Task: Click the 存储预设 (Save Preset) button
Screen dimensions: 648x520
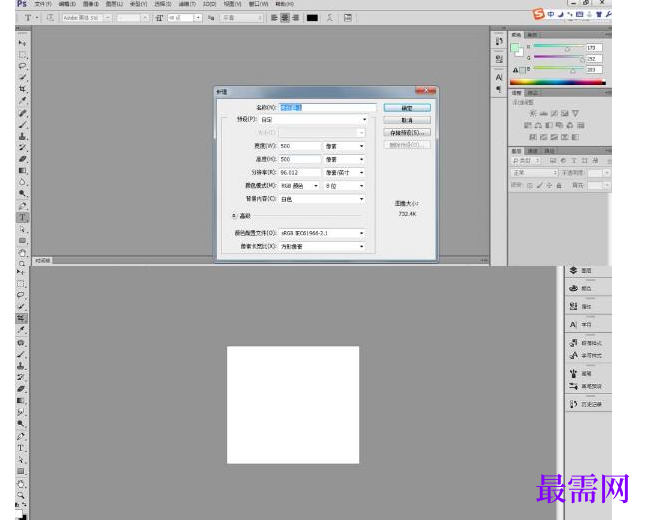Action: coord(407,132)
